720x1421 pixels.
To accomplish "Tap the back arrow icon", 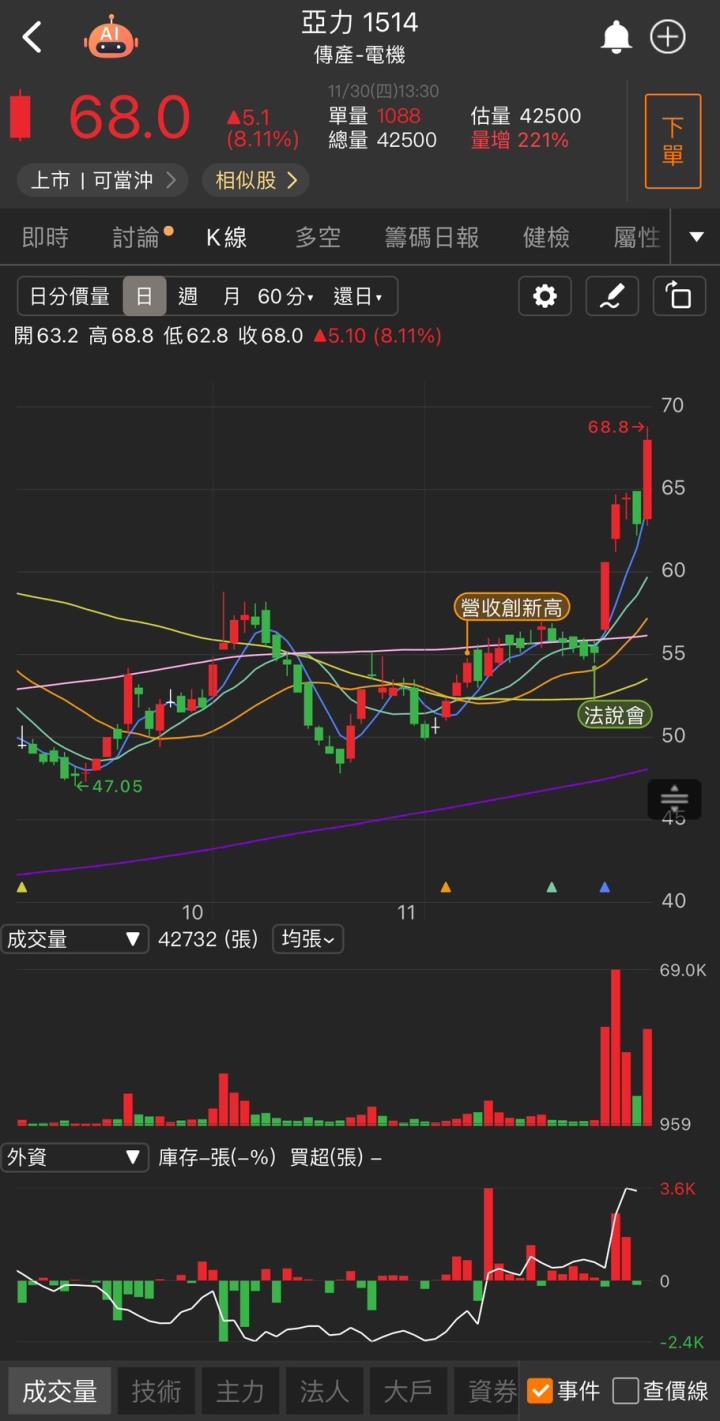I will 33,38.
